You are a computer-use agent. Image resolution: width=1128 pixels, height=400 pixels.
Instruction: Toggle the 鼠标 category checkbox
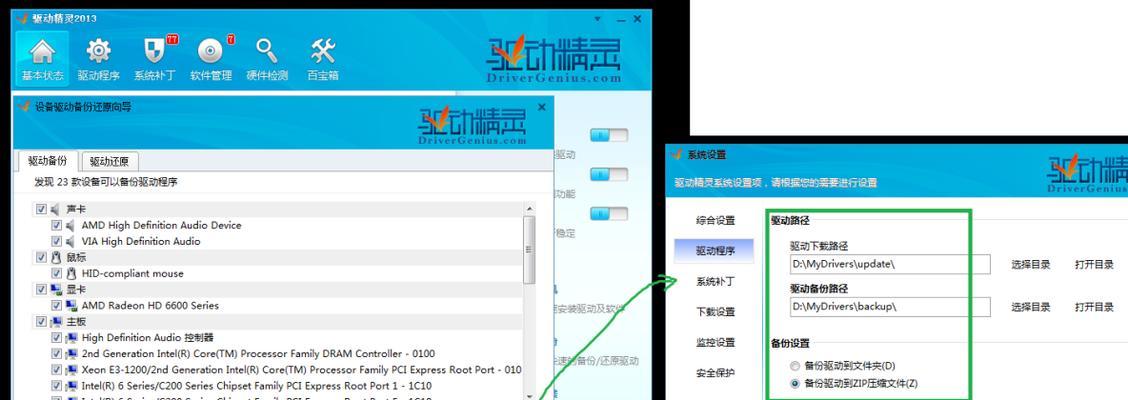coord(41,257)
